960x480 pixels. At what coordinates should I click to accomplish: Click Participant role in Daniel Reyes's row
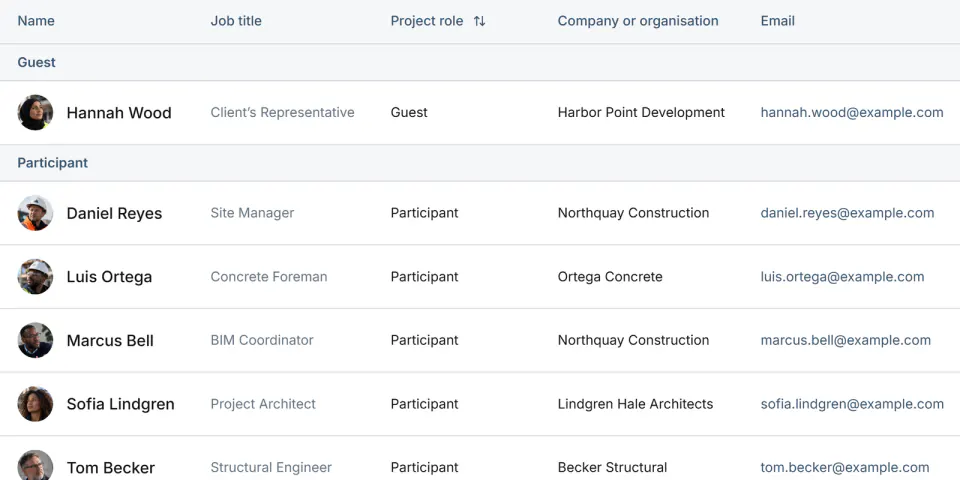pos(424,213)
